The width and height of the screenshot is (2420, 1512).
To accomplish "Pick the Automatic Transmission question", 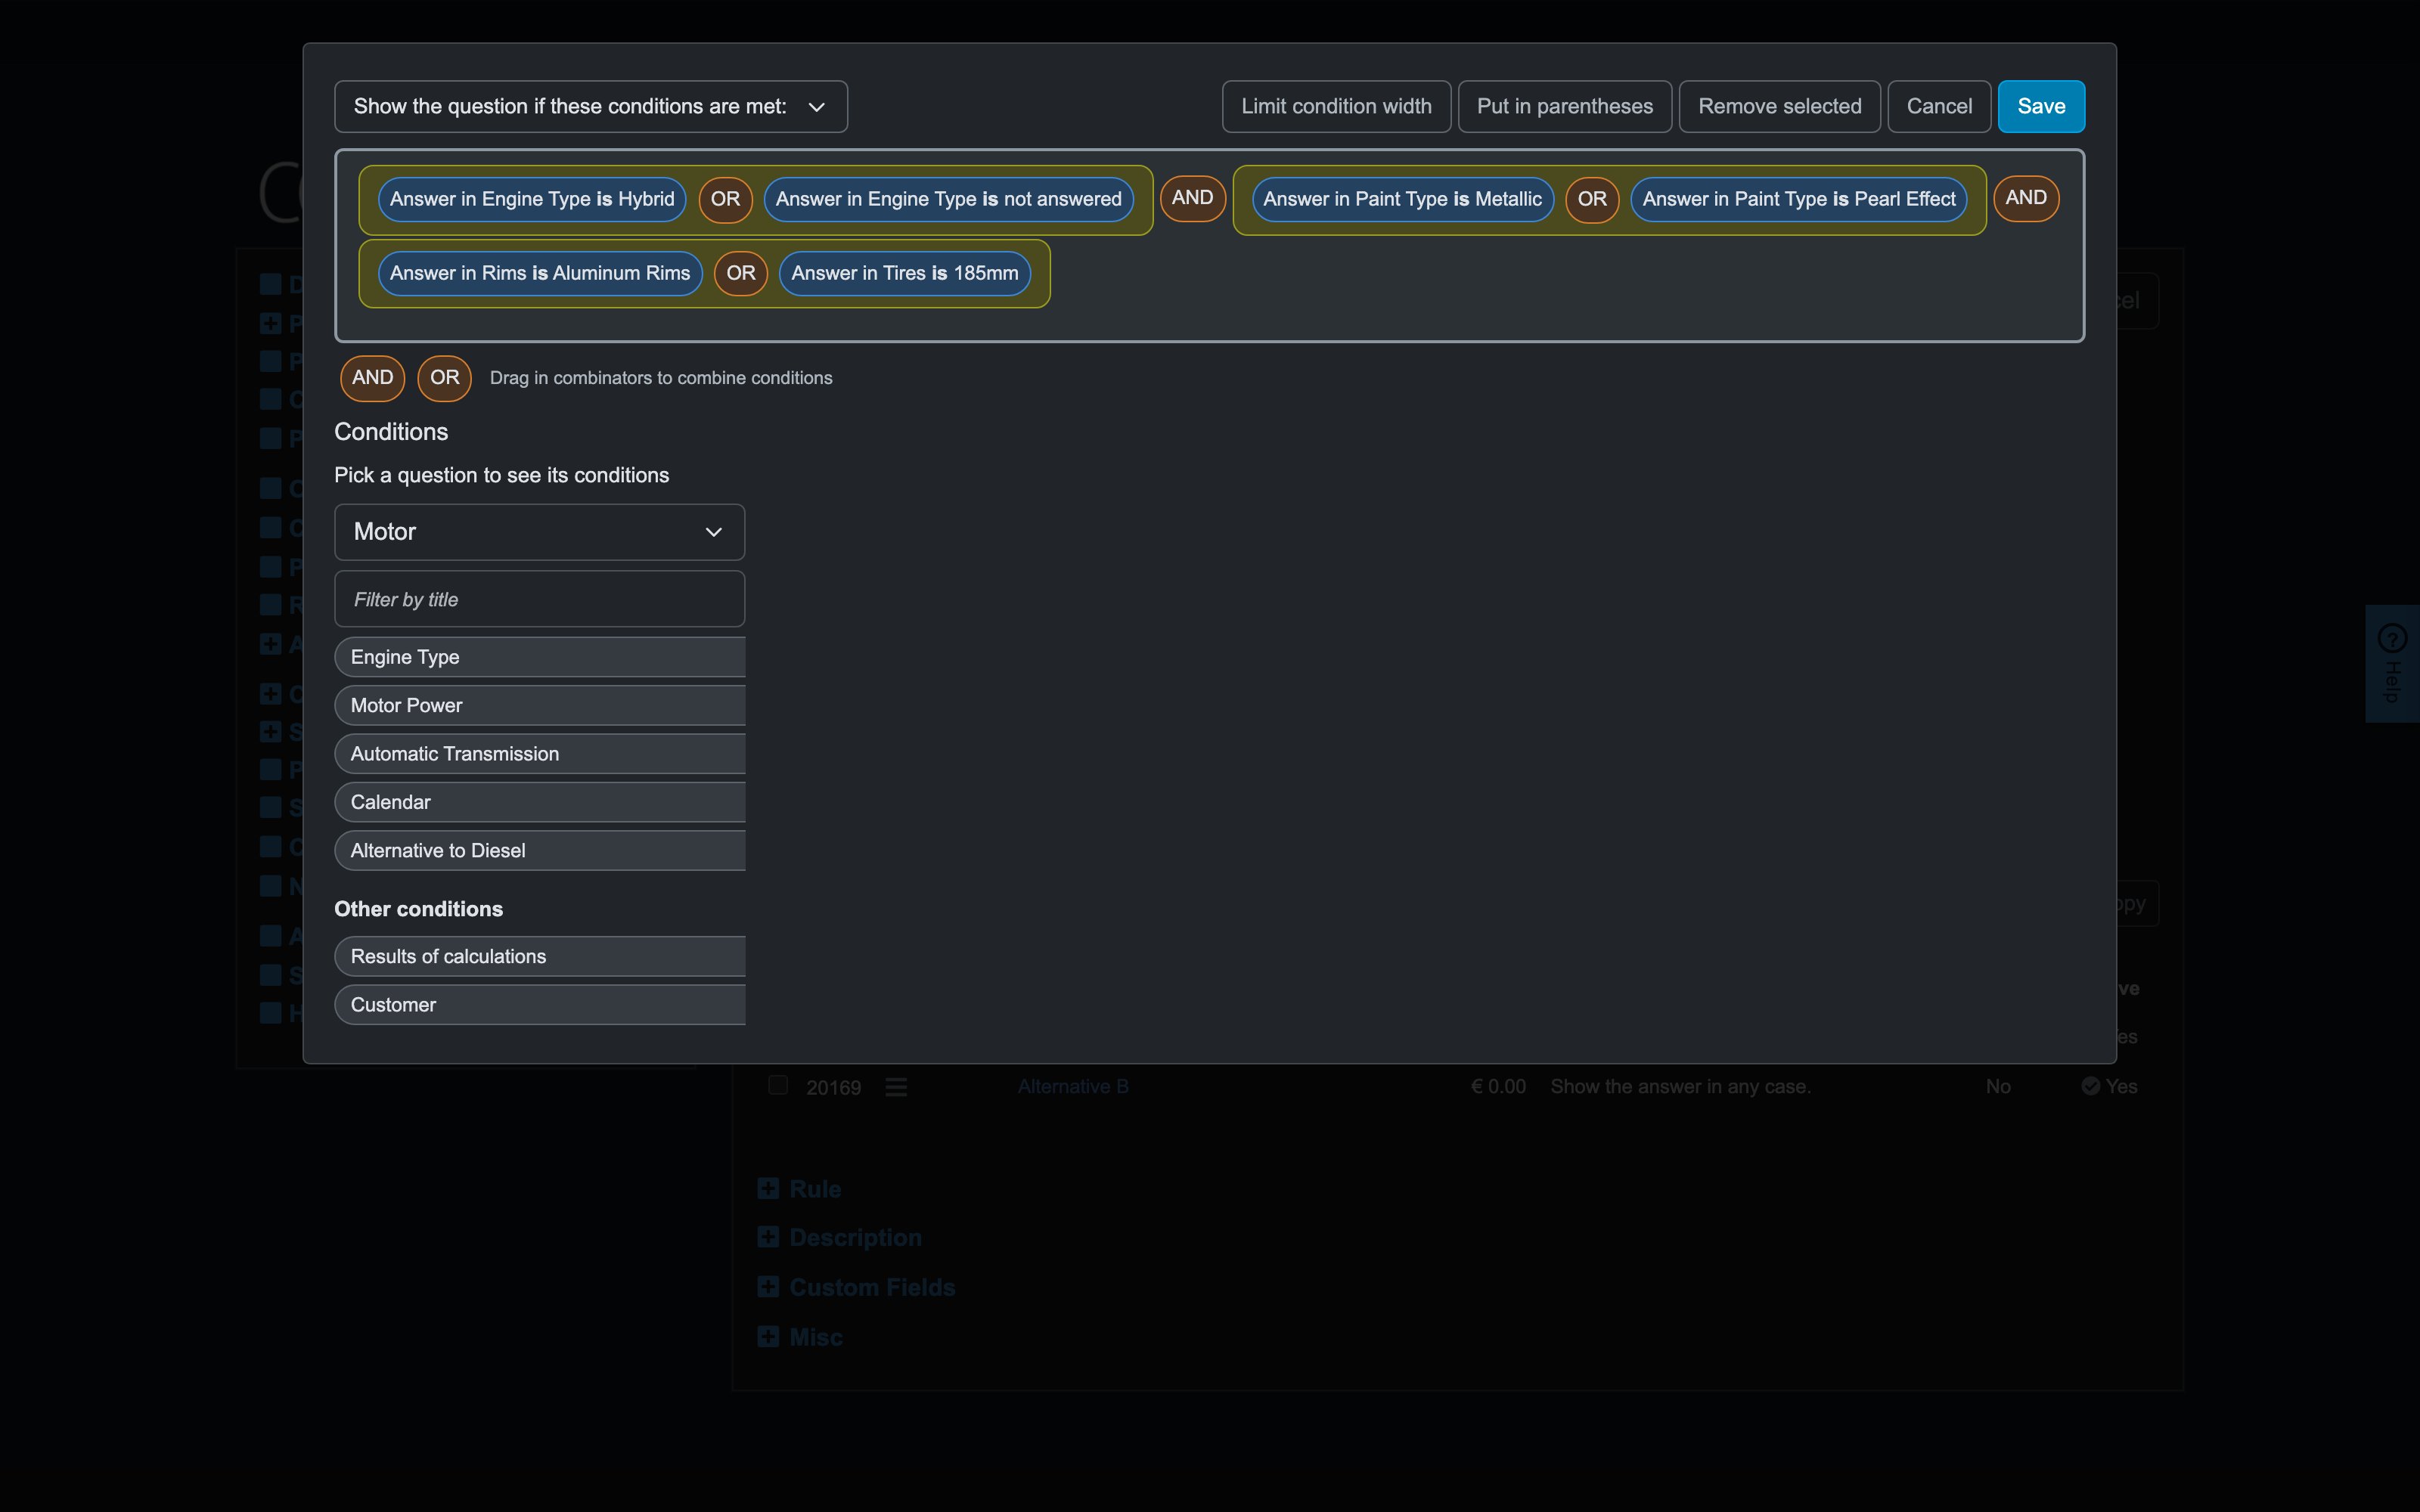I will (540, 754).
